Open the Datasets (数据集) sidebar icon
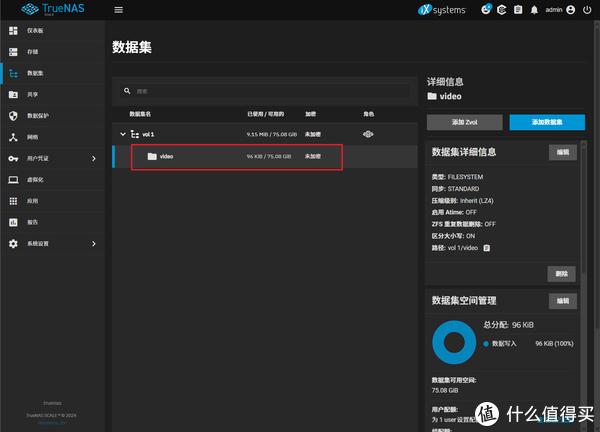The image size is (600, 432). tap(13, 73)
